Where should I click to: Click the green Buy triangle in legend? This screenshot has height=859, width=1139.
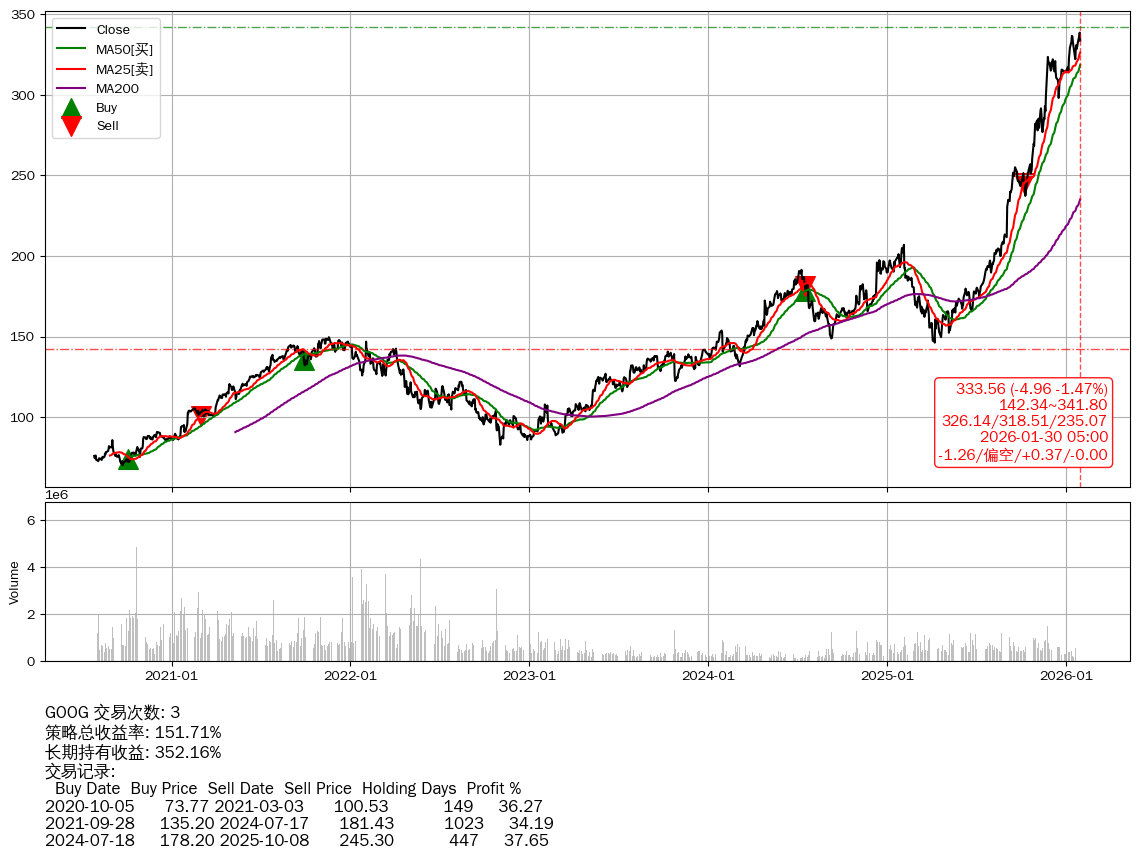pyautogui.click(x=71, y=107)
